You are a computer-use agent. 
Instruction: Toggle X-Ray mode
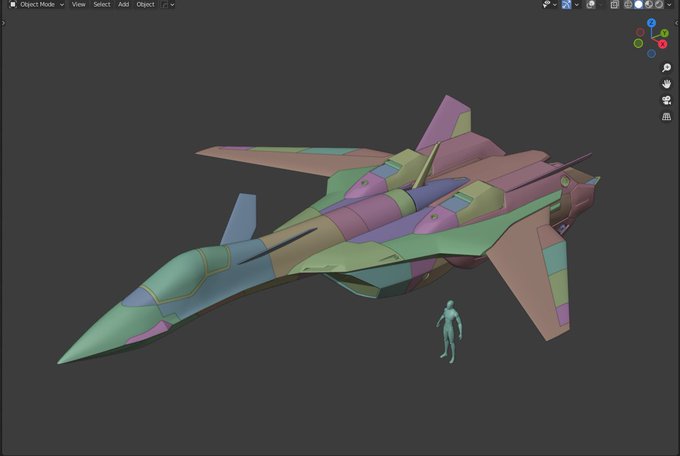click(615, 4)
